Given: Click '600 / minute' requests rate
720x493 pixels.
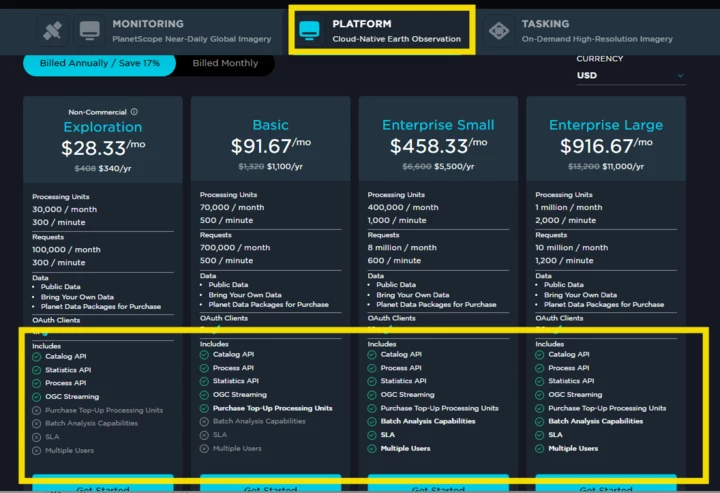Looking at the screenshot, I should pyautogui.click(x=394, y=261).
